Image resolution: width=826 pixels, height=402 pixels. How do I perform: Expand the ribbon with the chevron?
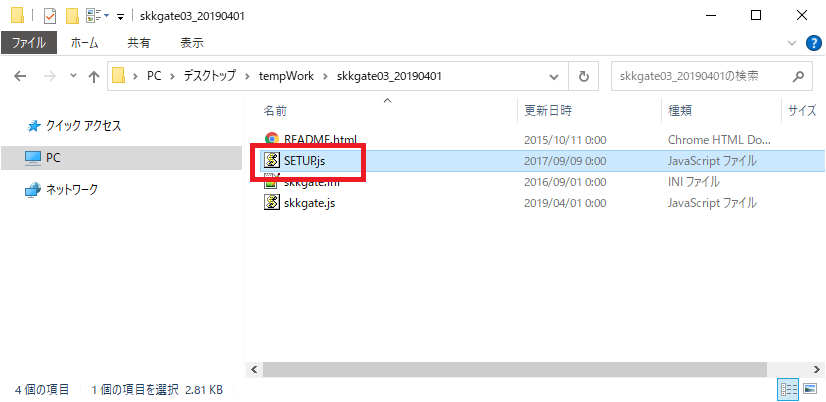791,43
